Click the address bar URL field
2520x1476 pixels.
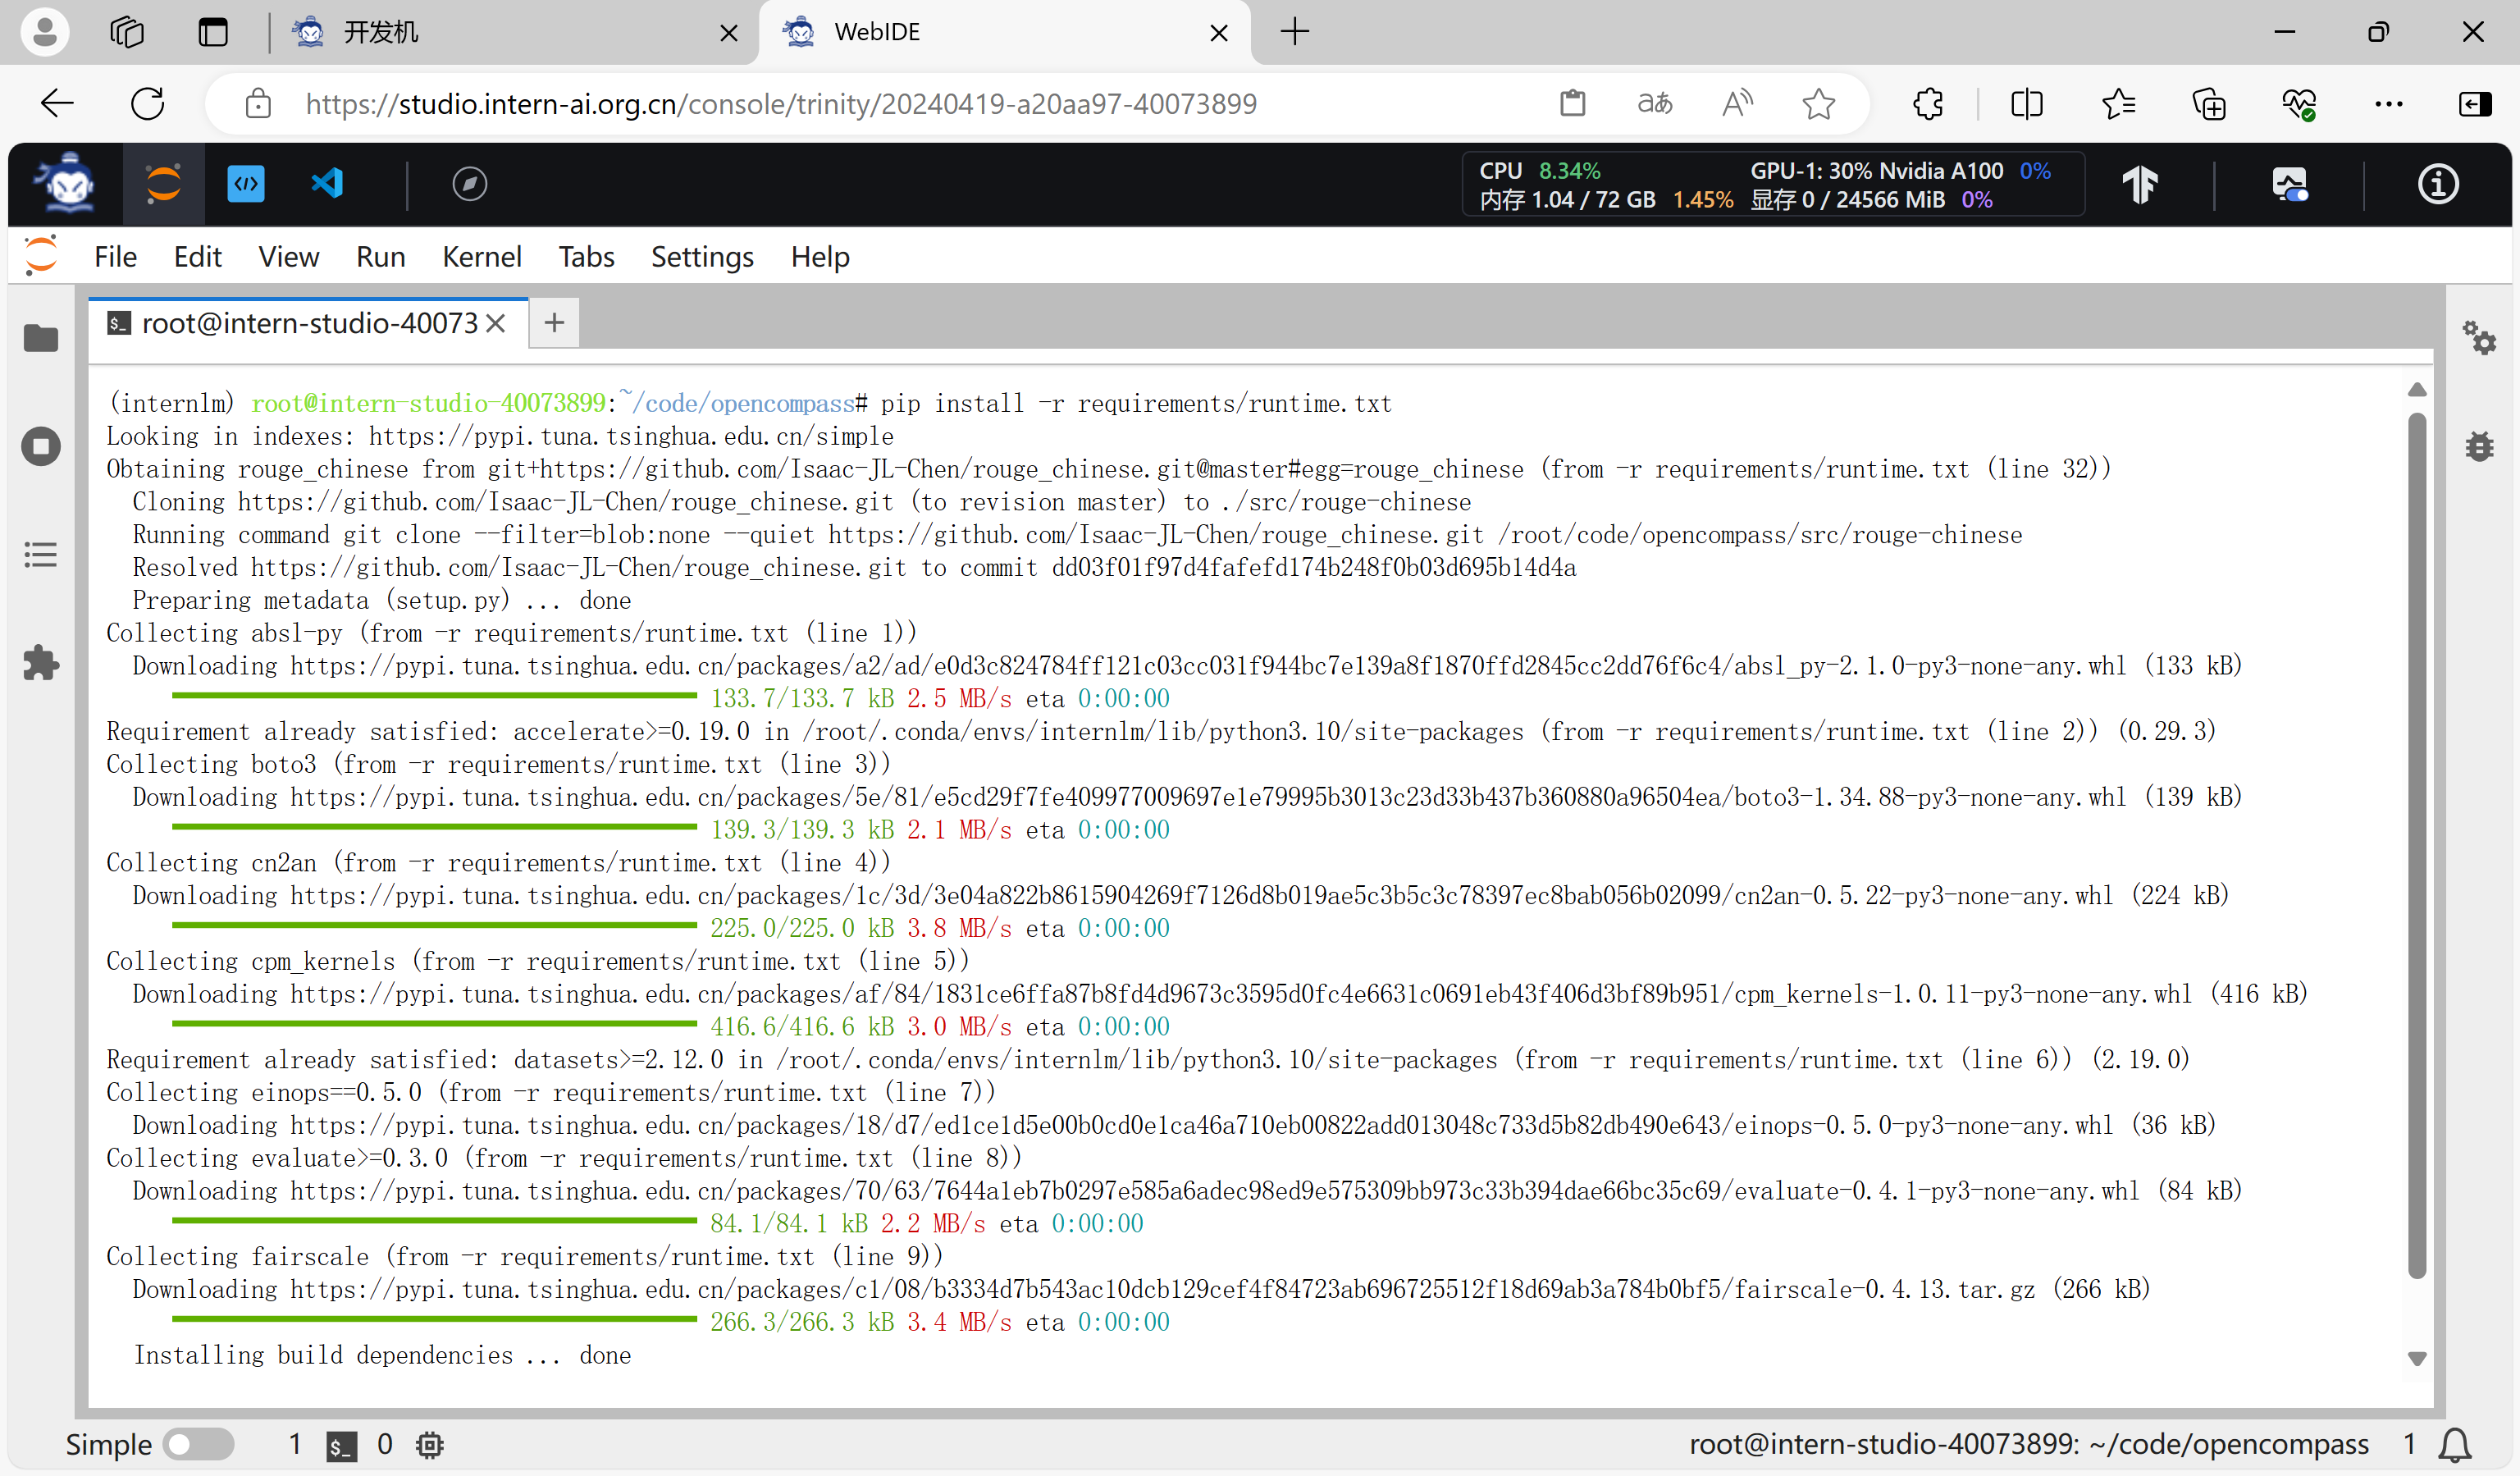coord(781,103)
